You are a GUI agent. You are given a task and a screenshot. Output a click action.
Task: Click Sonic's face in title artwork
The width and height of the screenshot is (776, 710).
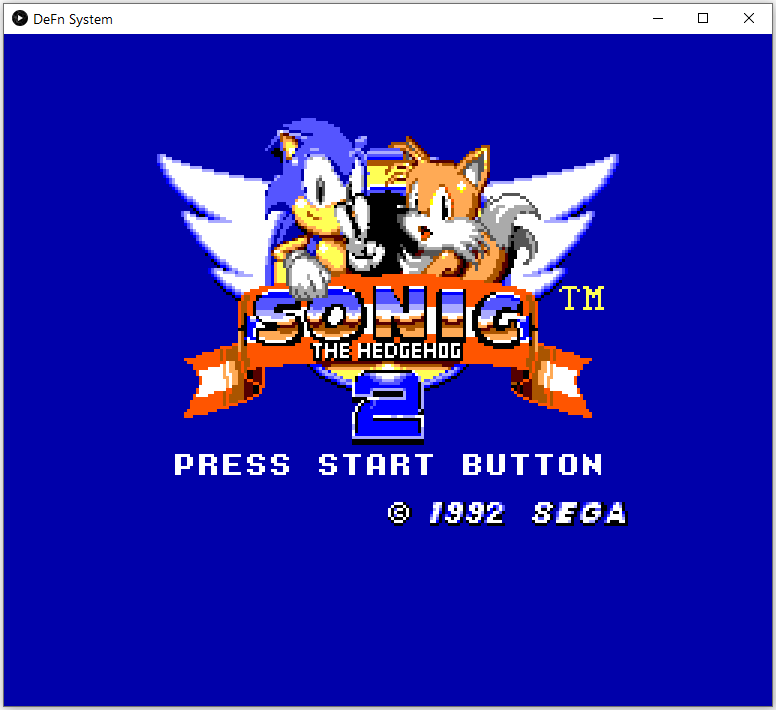(x=321, y=198)
